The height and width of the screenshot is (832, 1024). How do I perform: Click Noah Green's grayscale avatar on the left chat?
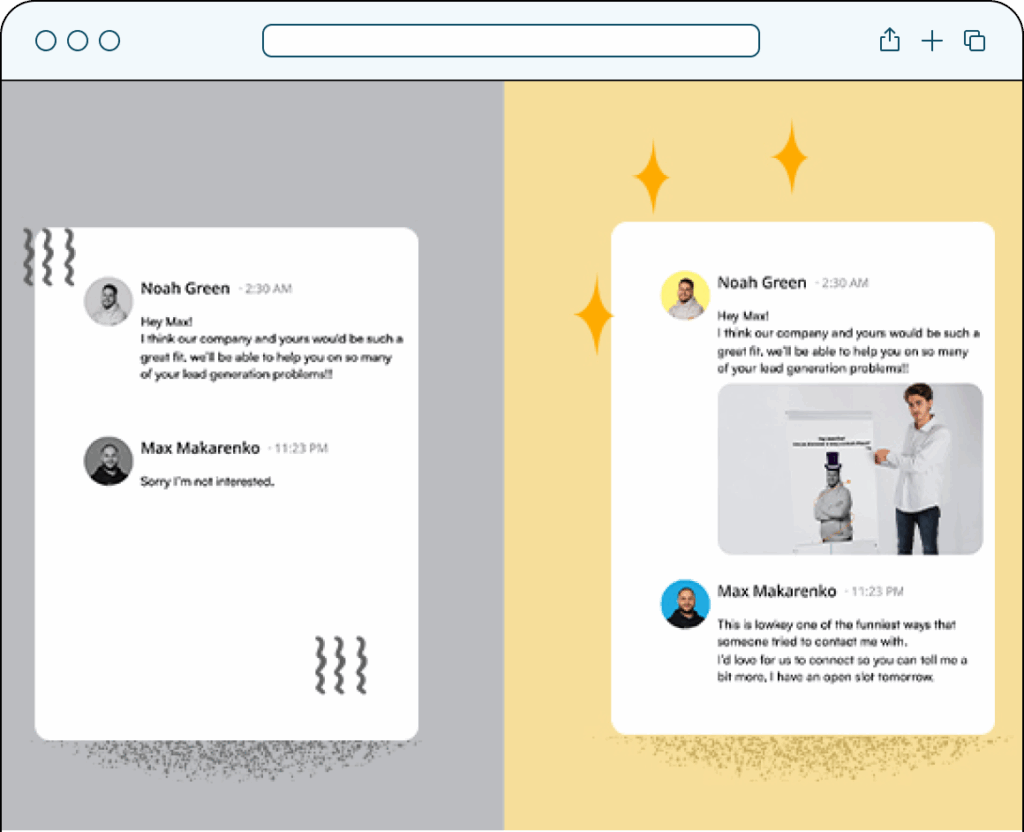pos(108,300)
